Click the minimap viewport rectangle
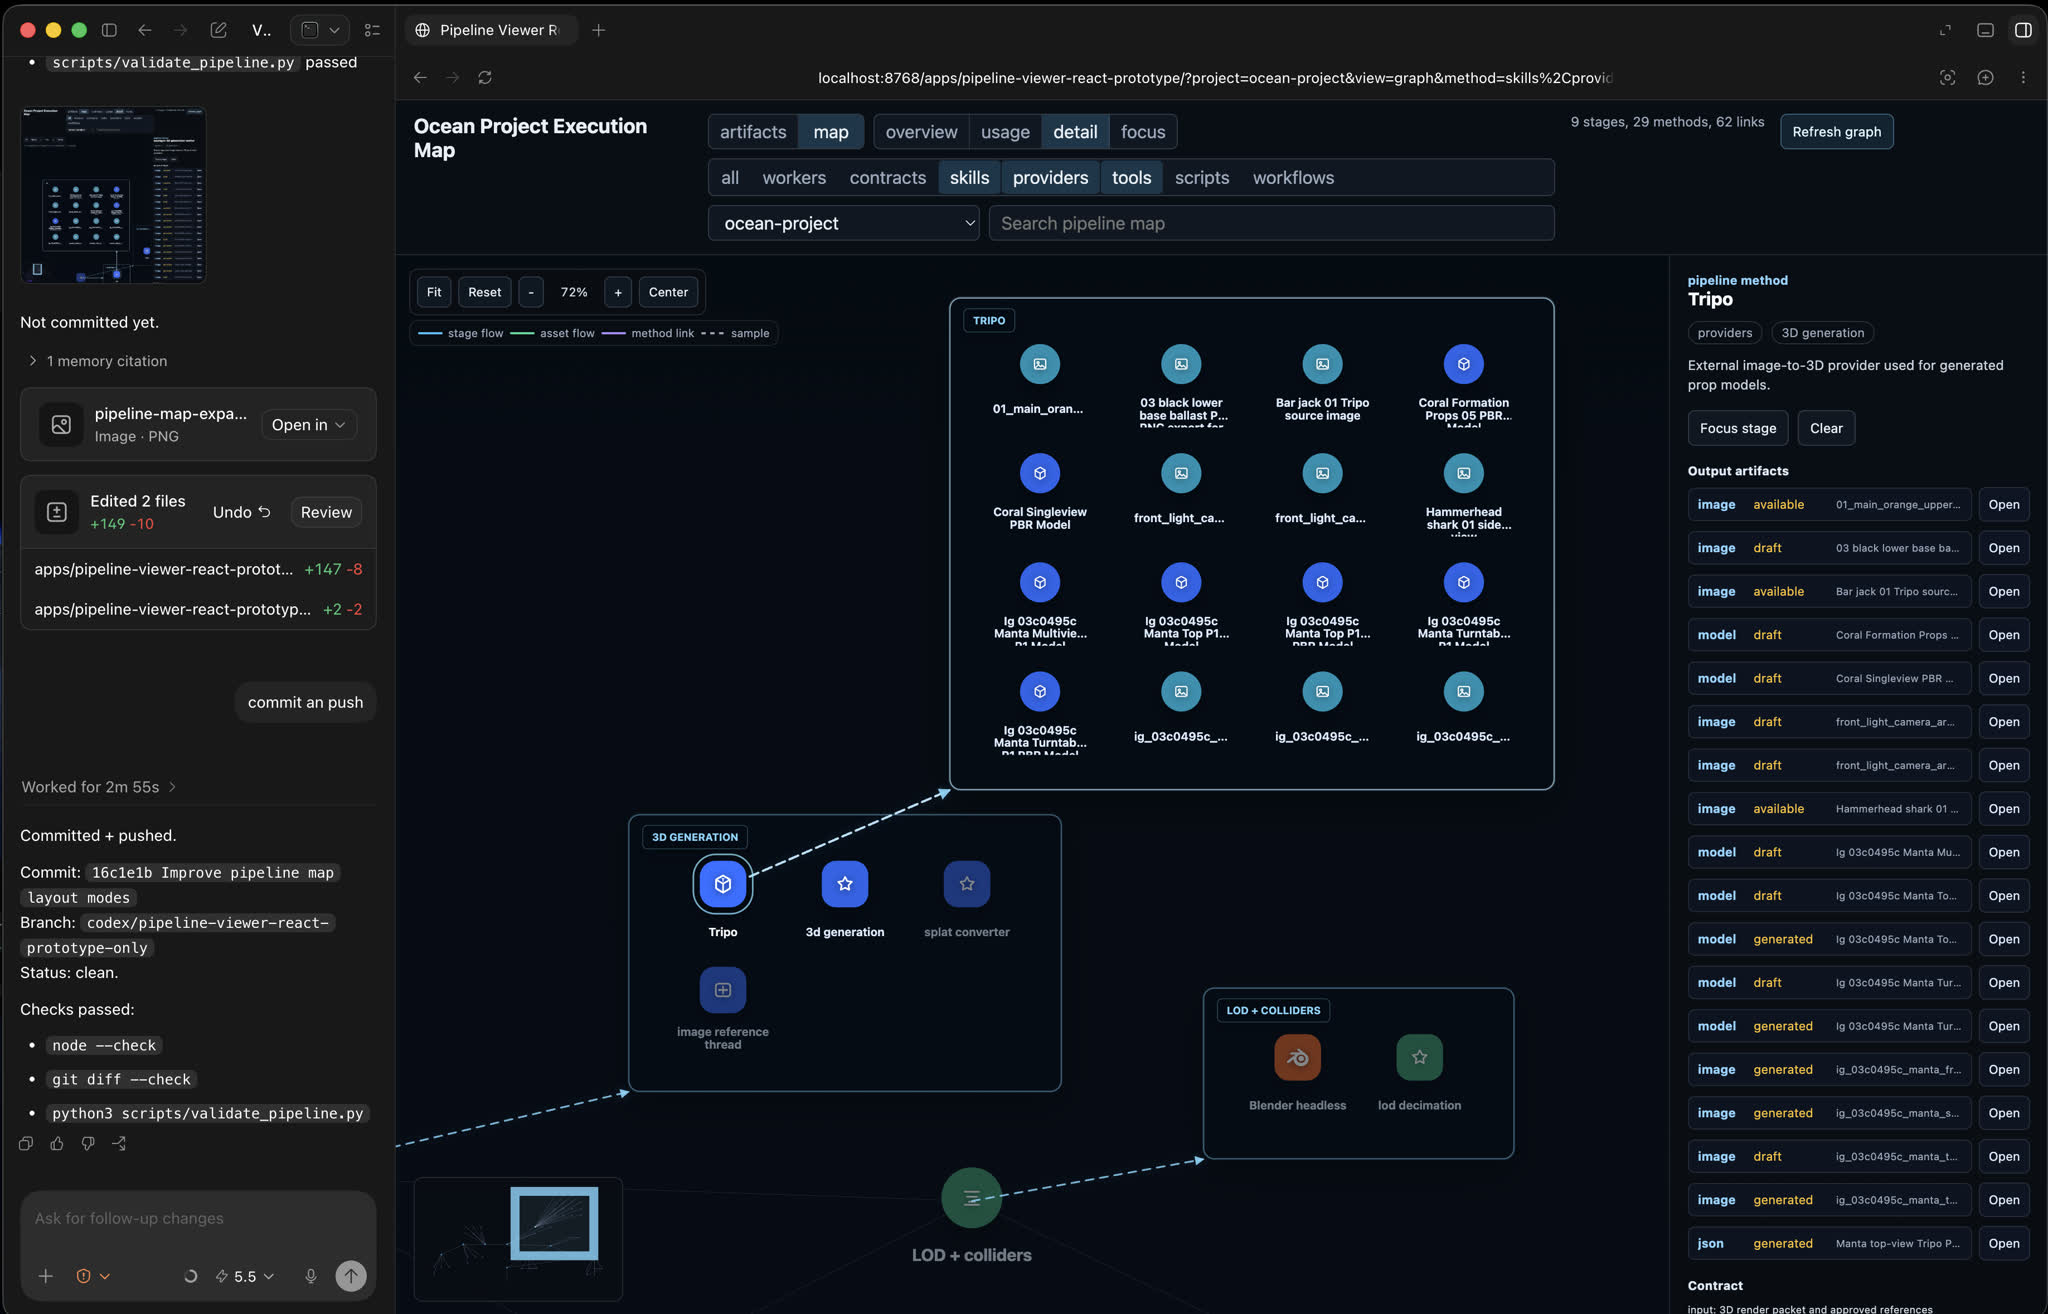 pos(554,1223)
